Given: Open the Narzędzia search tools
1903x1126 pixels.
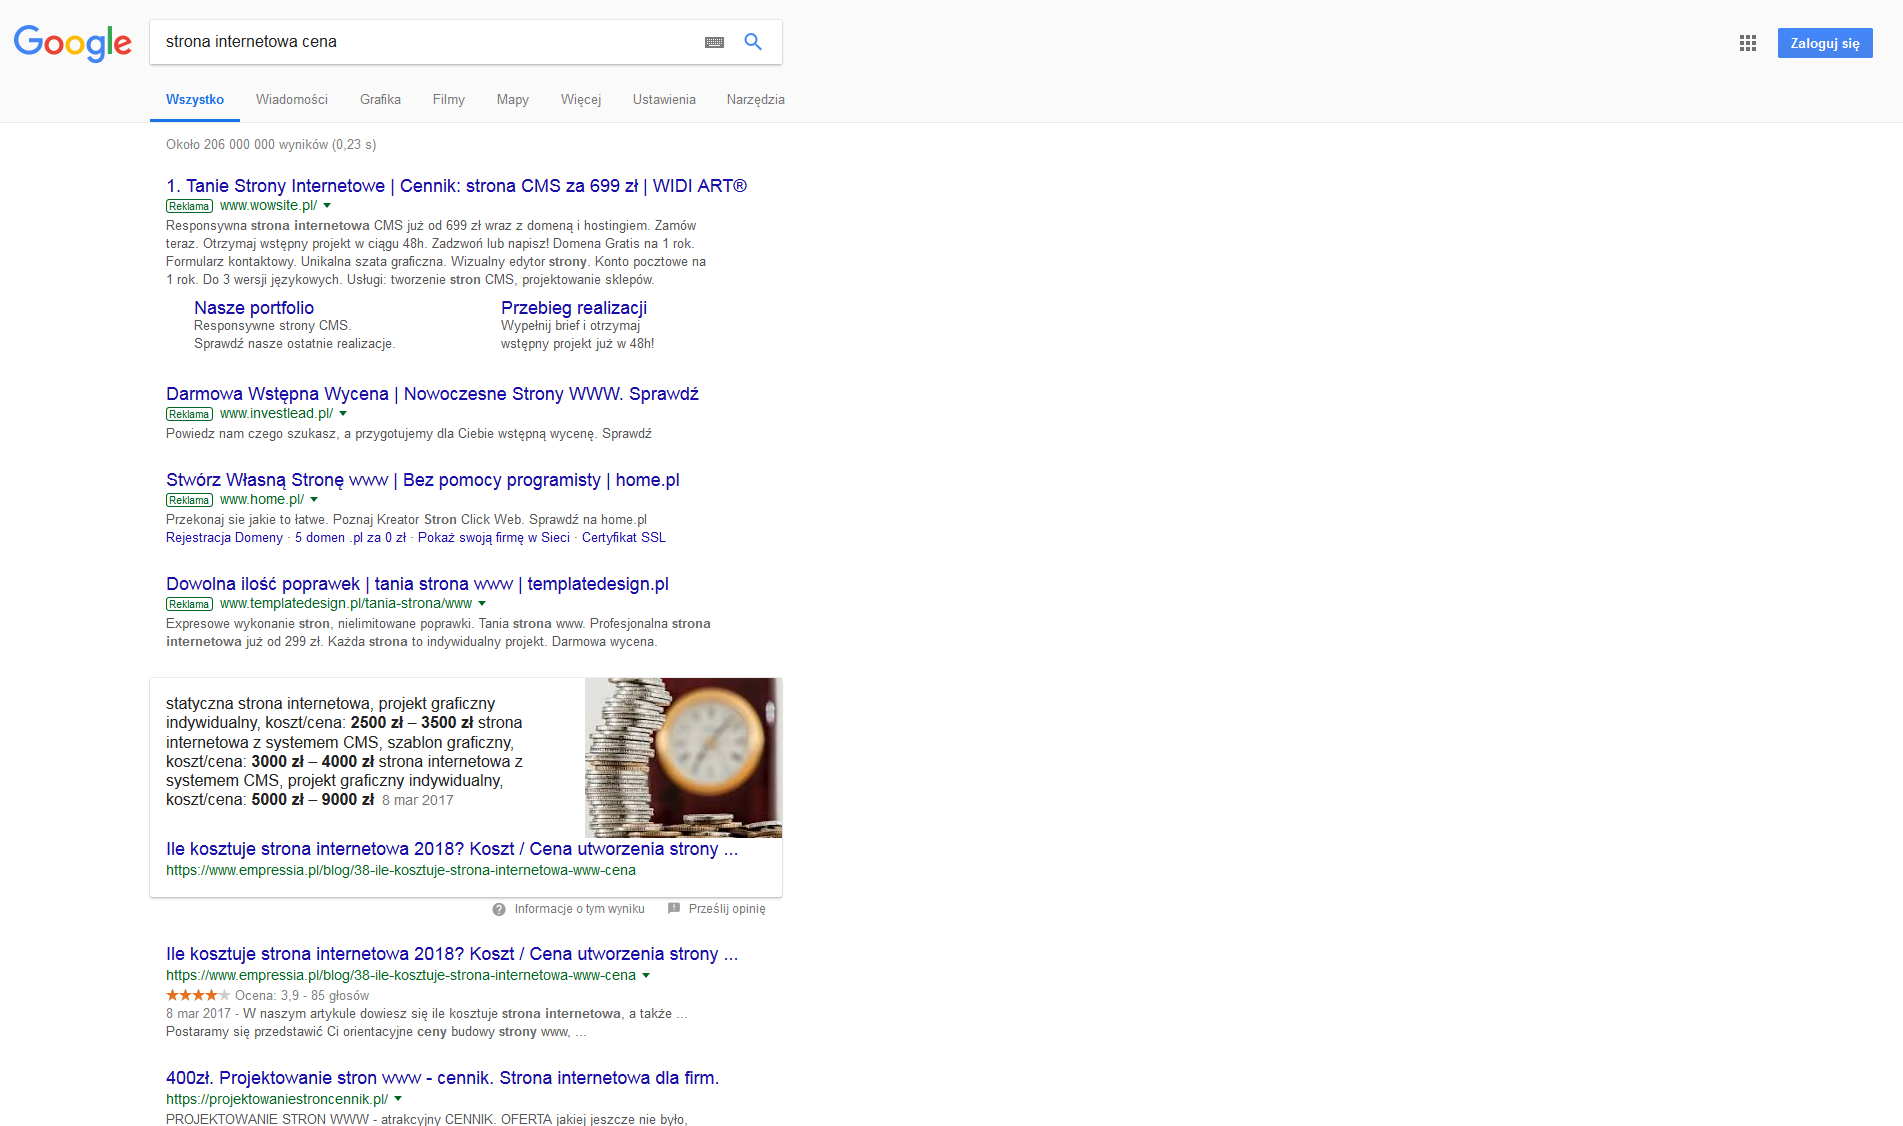Looking at the screenshot, I should point(756,99).
